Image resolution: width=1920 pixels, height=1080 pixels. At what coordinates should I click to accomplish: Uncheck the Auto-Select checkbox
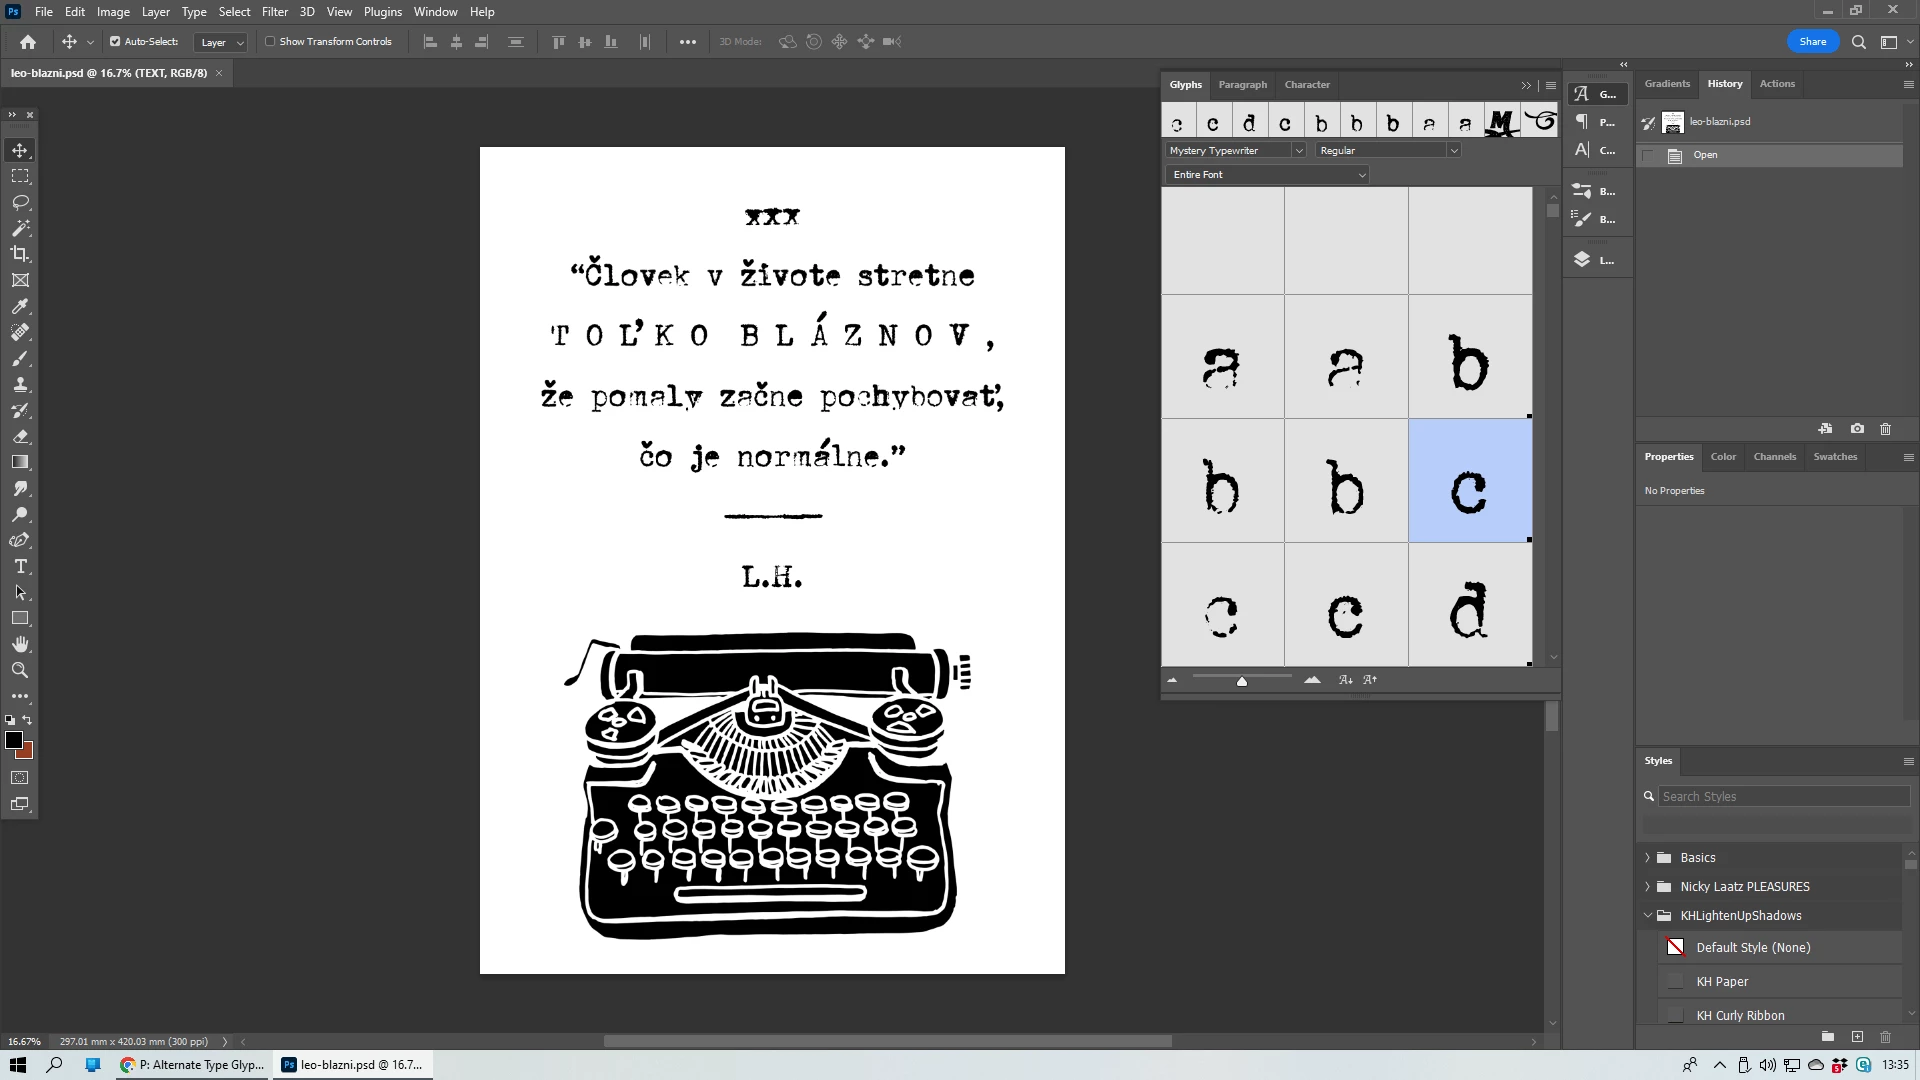click(x=115, y=42)
